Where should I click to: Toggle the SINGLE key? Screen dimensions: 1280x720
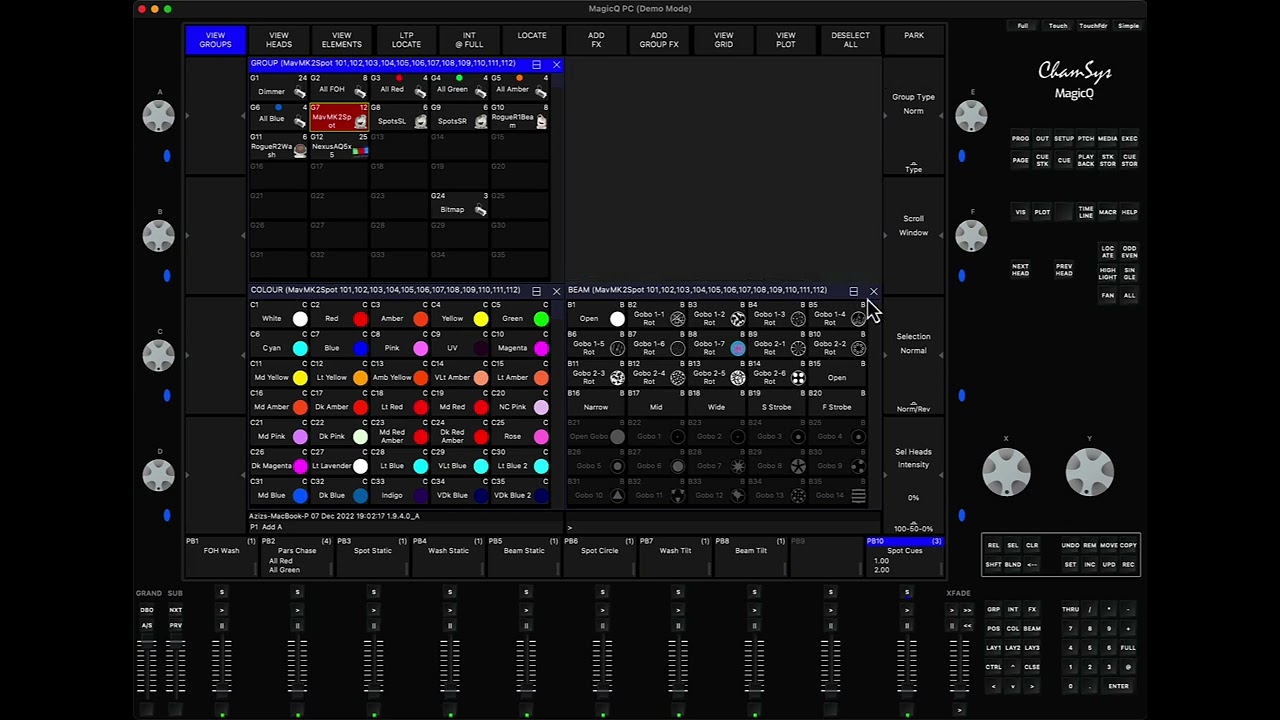click(x=1129, y=274)
